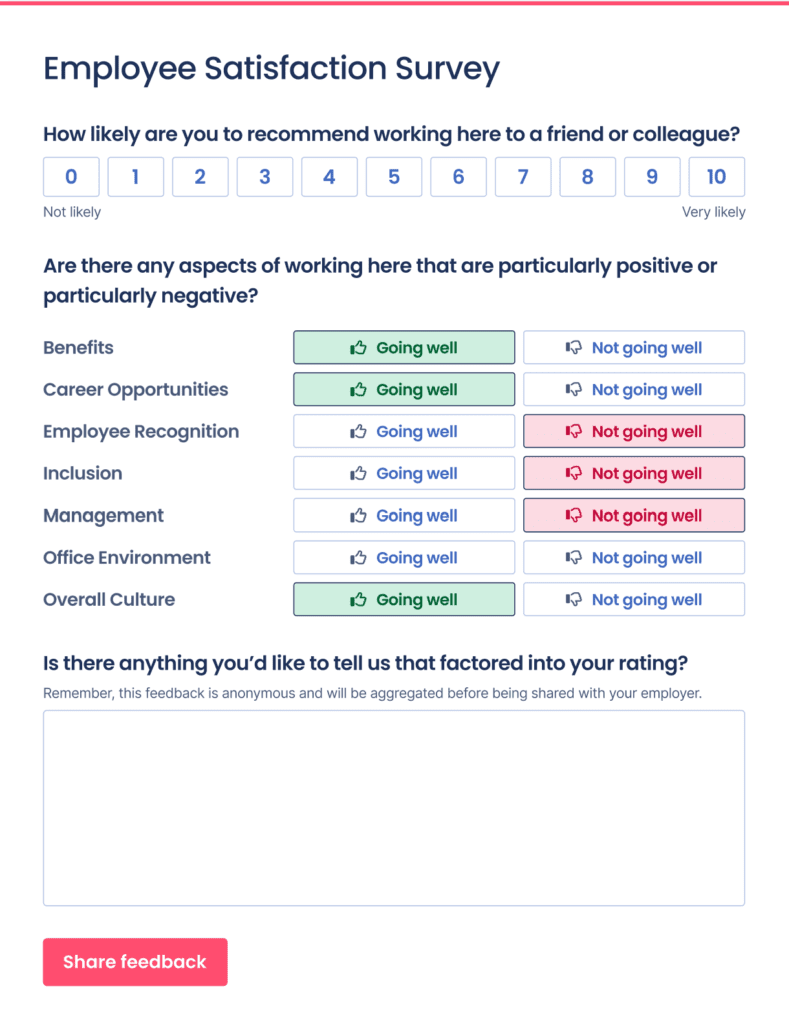Pick rating 5 on the recommendation scale

tap(394, 176)
